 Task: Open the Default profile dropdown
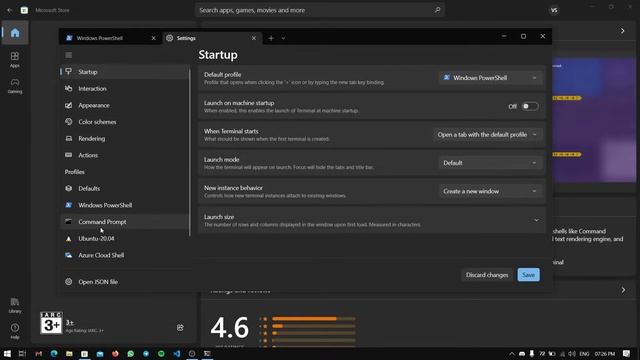491,78
